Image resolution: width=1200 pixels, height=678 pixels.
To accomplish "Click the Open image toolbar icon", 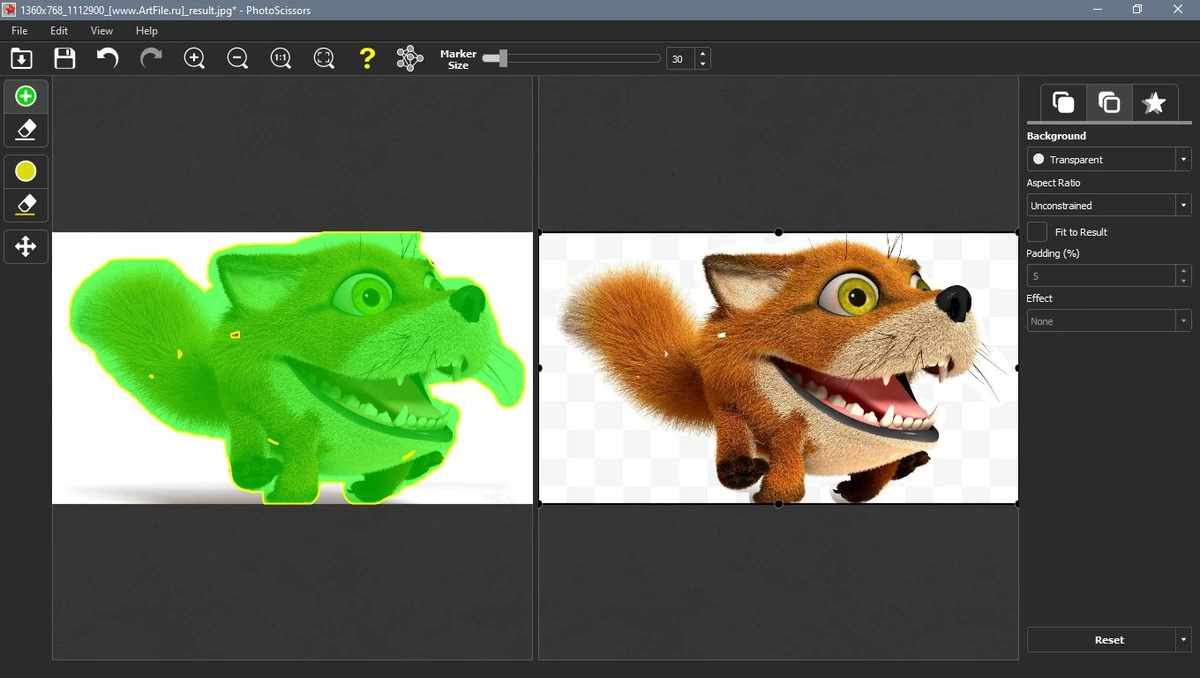I will pos(21,58).
